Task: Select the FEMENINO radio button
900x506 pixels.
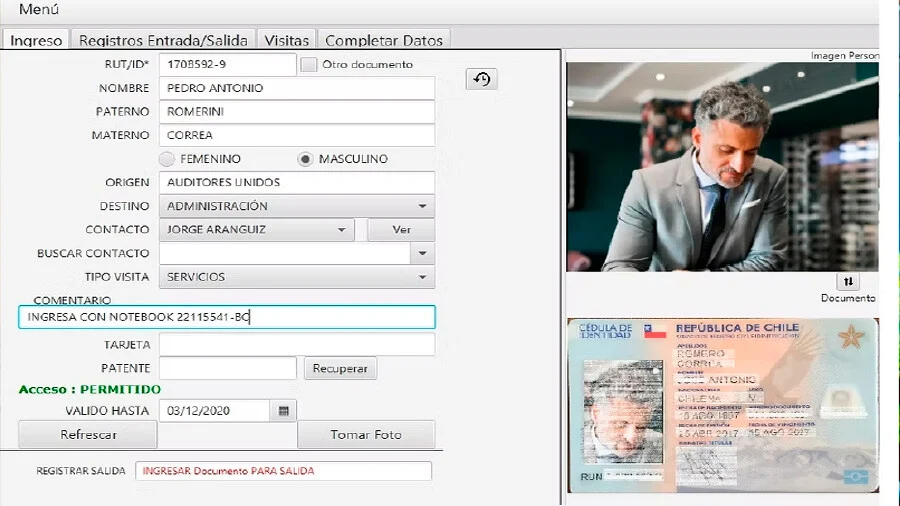Action: (x=167, y=159)
